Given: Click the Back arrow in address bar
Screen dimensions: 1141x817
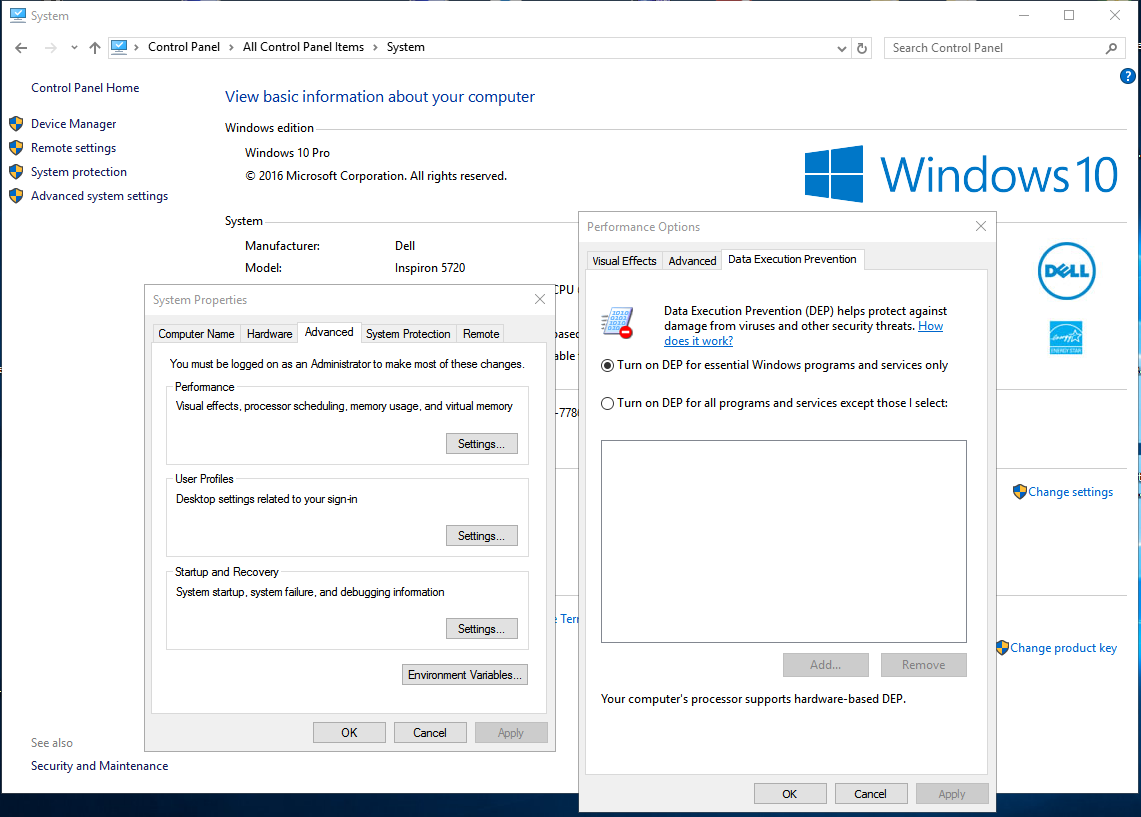Looking at the screenshot, I should point(22,47).
